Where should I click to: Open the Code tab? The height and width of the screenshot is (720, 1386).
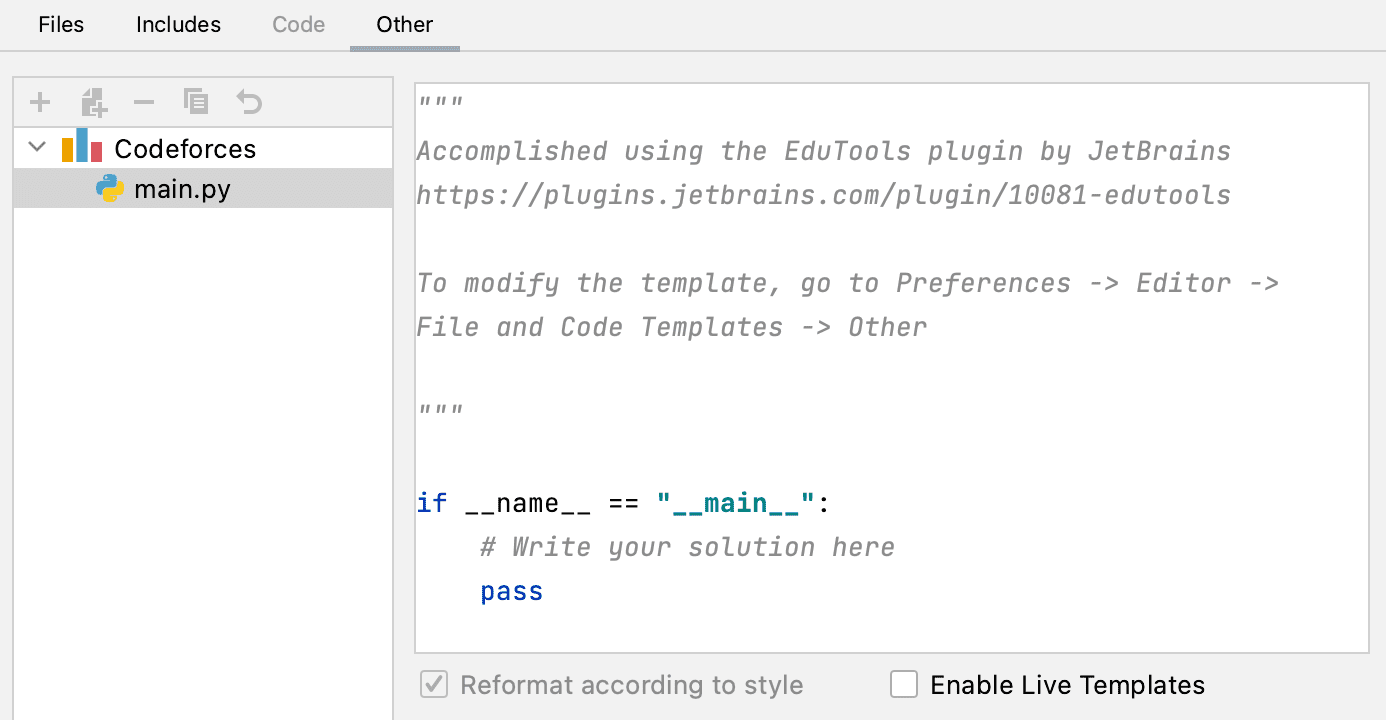299,25
